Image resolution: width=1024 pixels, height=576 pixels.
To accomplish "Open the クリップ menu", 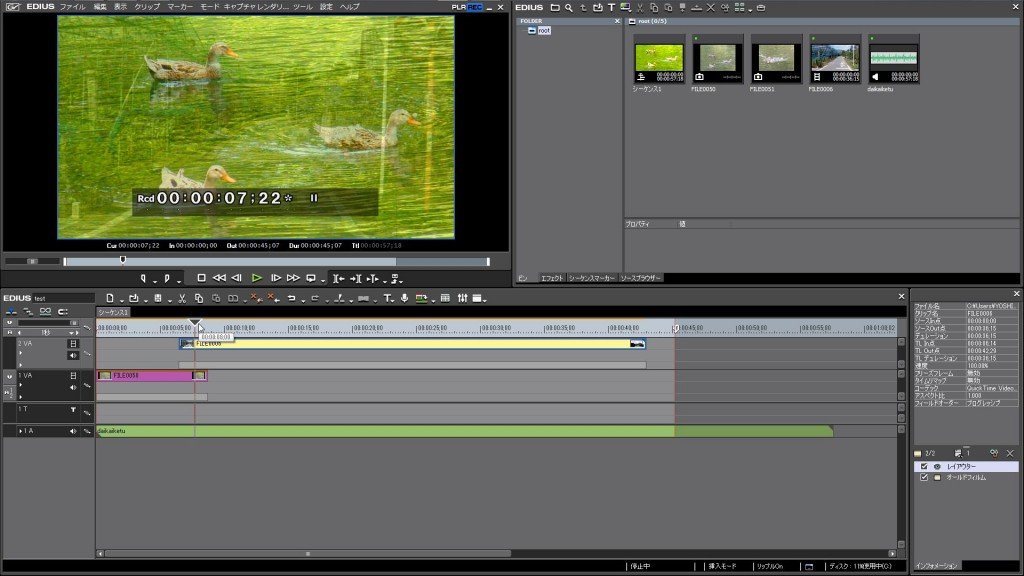I will tap(146, 7).
